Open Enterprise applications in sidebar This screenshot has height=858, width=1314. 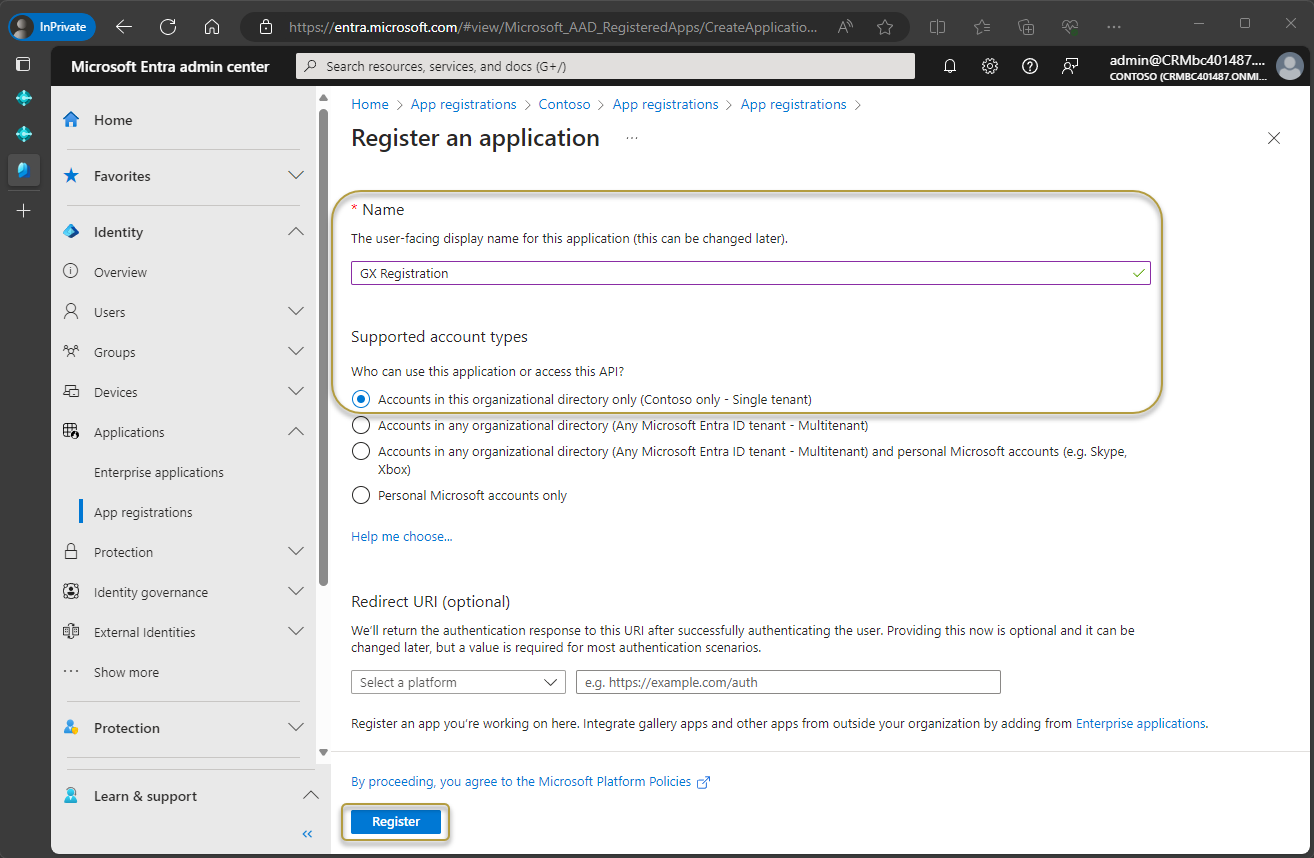[x=159, y=472]
